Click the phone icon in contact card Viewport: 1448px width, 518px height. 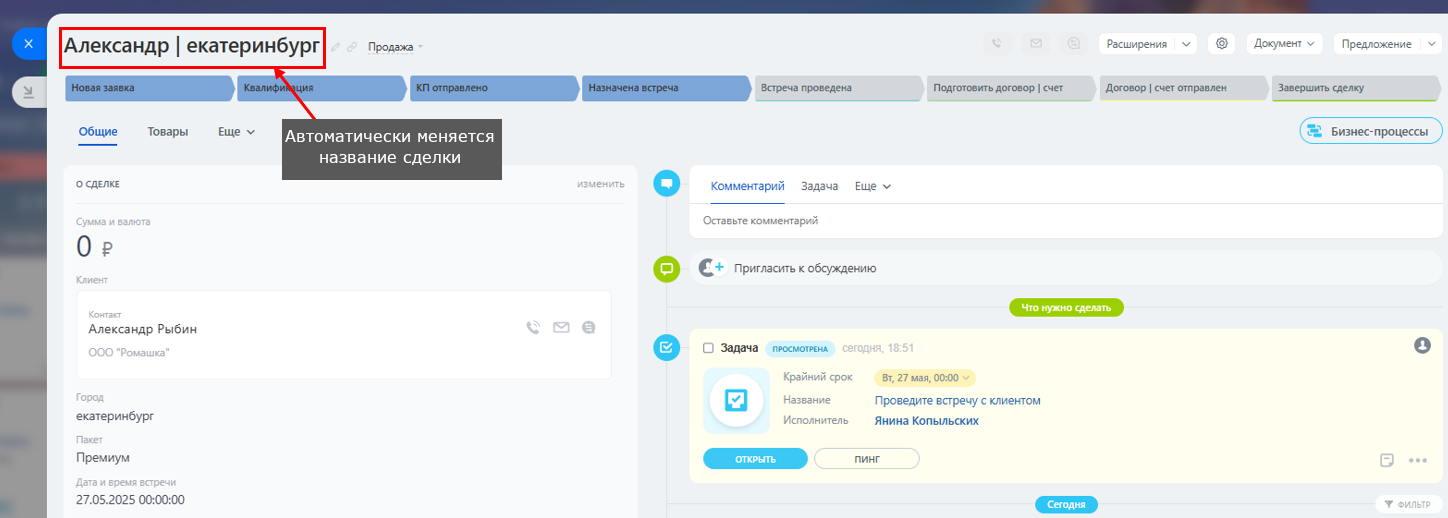coord(533,327)
